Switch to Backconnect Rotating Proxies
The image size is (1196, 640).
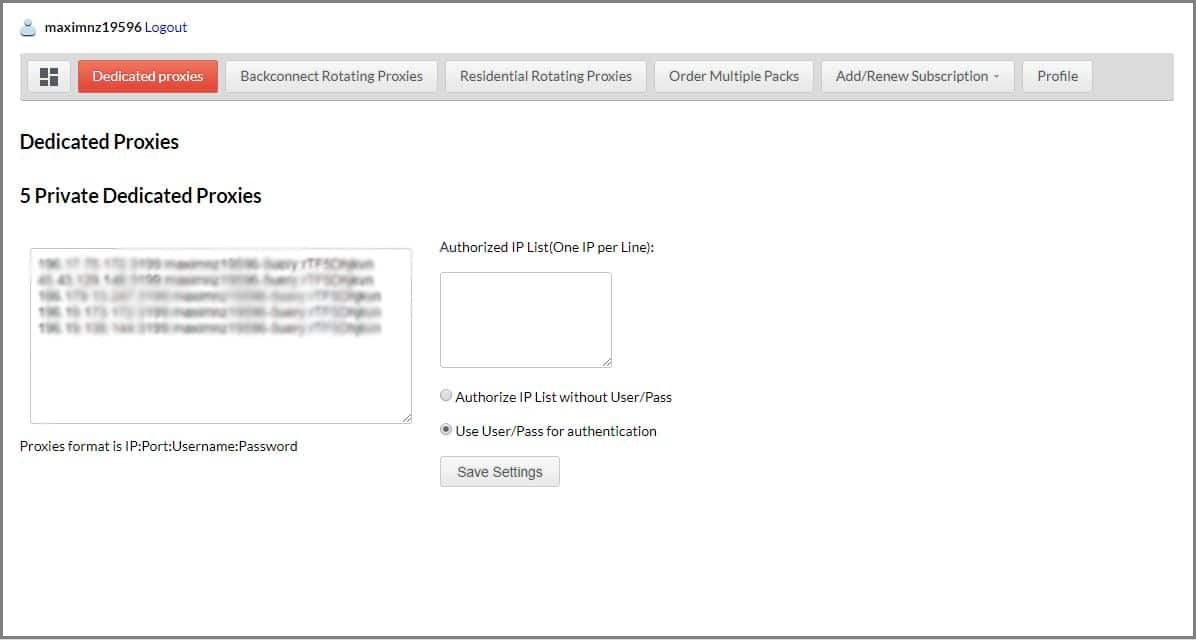[x=331, y=76]
